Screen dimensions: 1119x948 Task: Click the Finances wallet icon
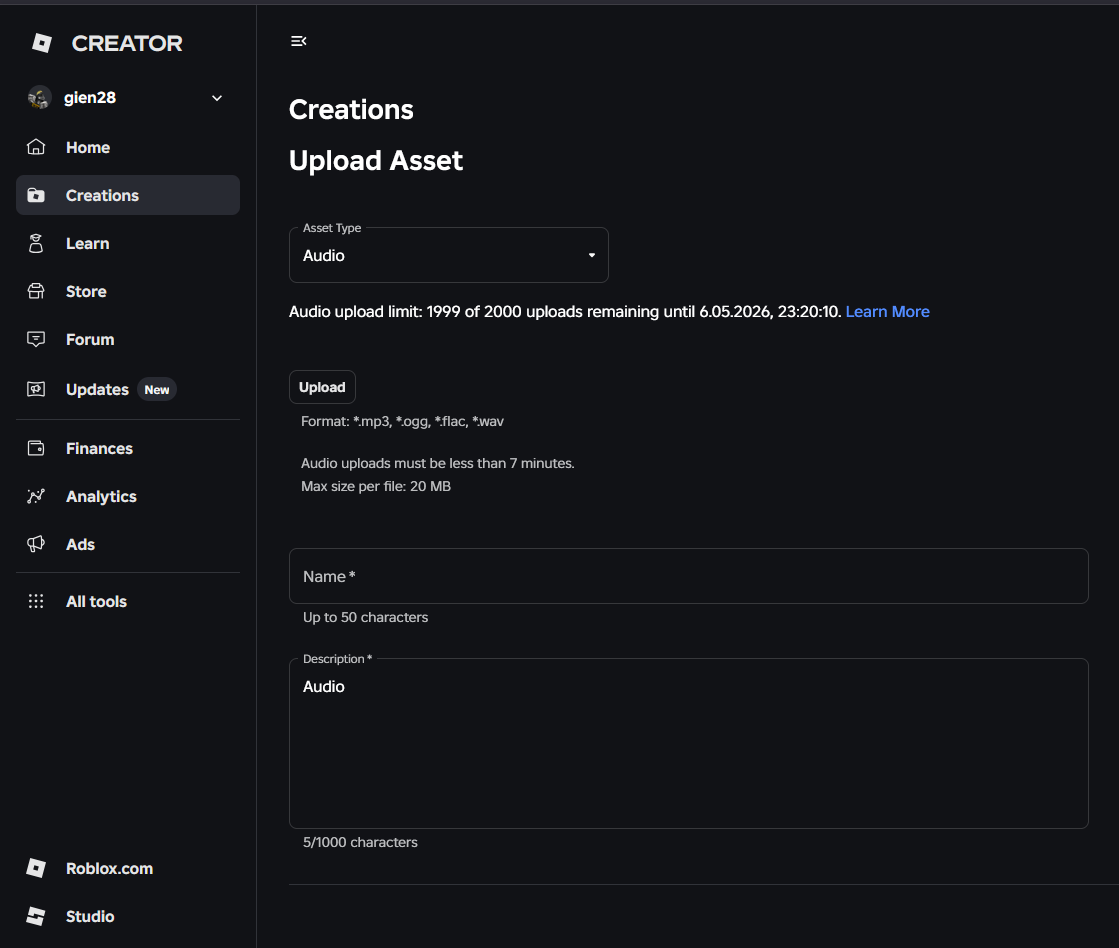click(36, 448)
